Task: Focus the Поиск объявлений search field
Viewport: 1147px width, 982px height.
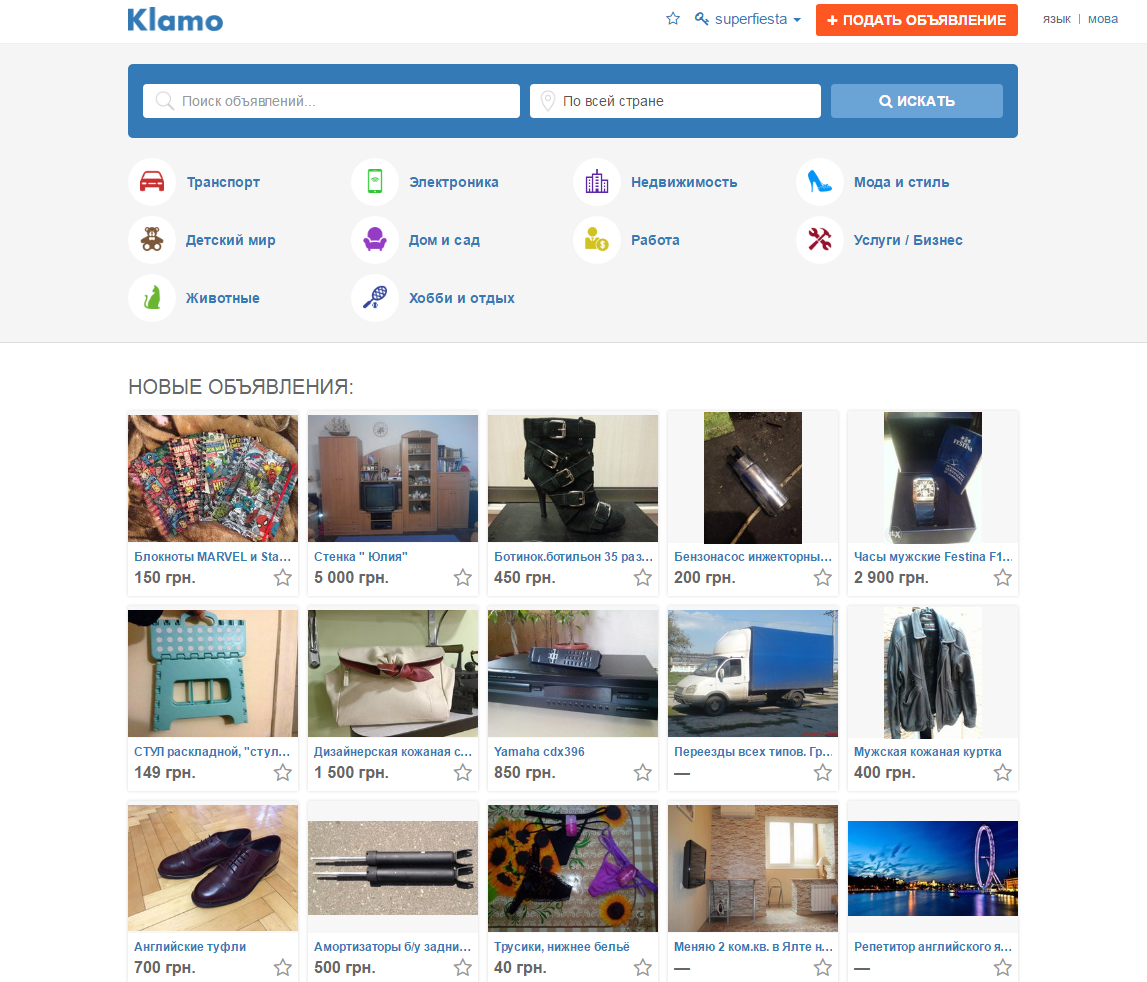Action: point(331,101)
